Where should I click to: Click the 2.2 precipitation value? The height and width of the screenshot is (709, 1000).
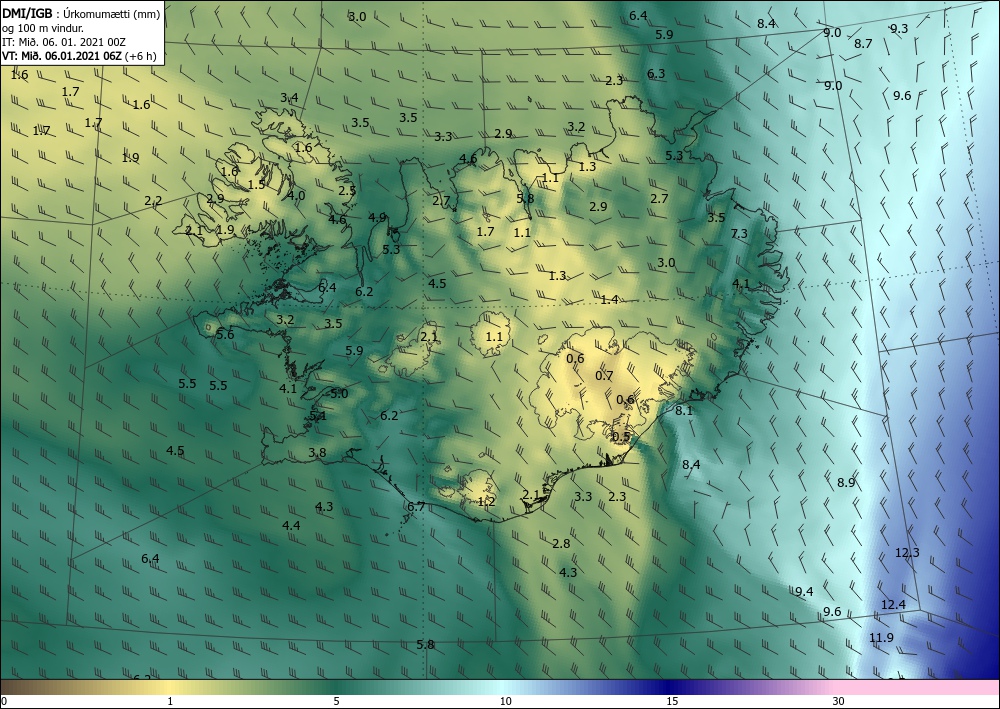tap(153, 201)
